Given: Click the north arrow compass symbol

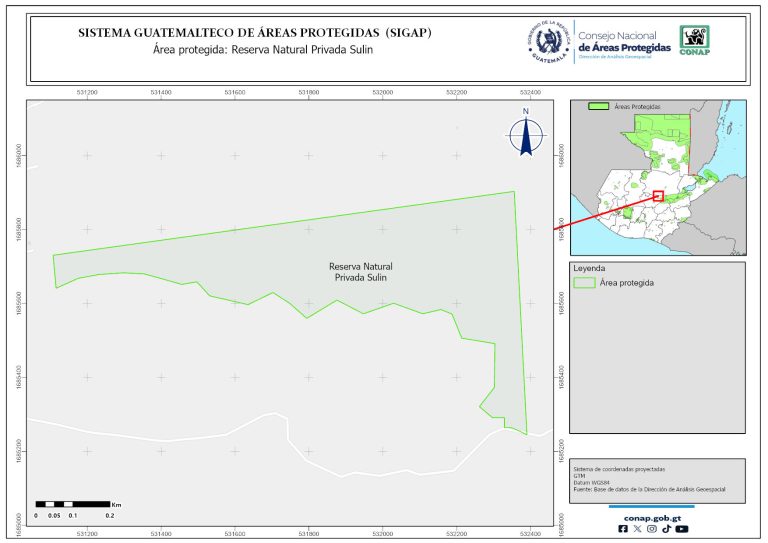Looking at the screenshot, I should coord(525,134).
